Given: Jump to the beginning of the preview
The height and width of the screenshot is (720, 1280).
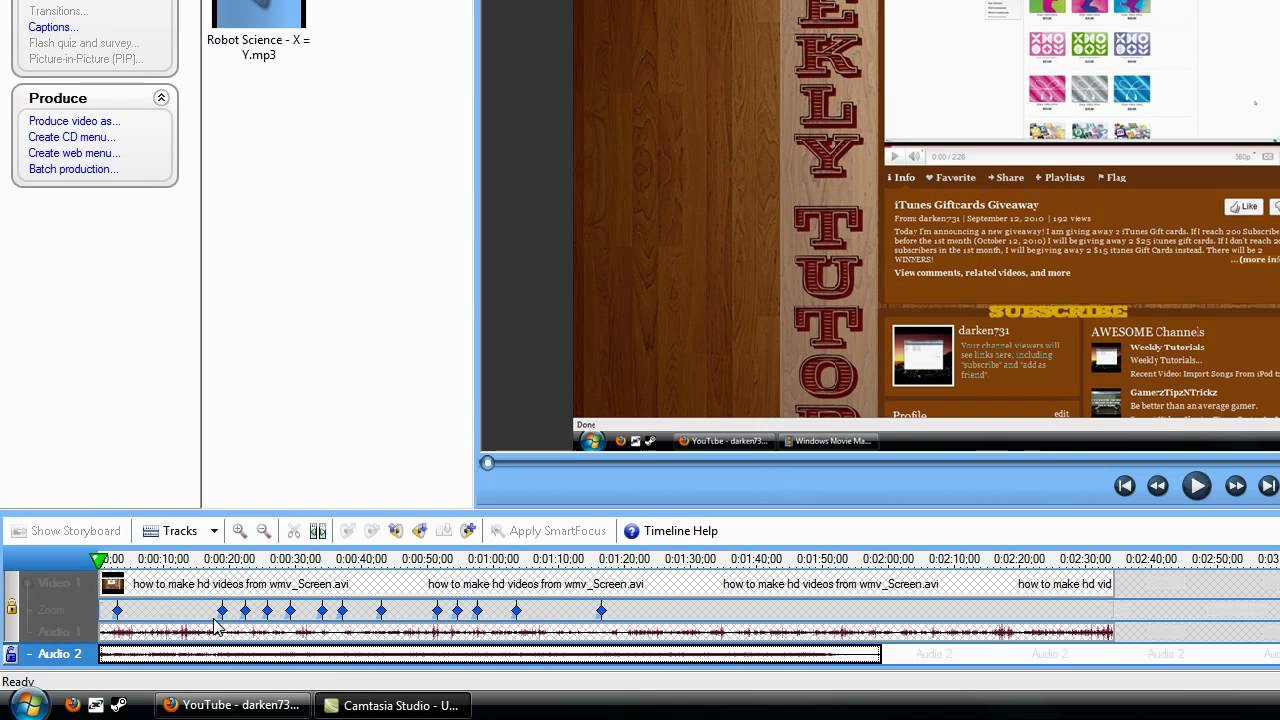Looking at the screenshot, I should coord(1125,486).
